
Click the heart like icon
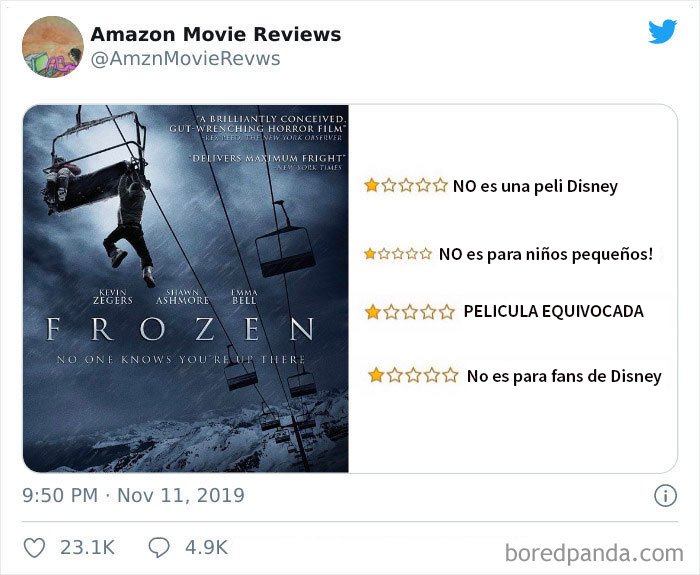tap(34, 548)
